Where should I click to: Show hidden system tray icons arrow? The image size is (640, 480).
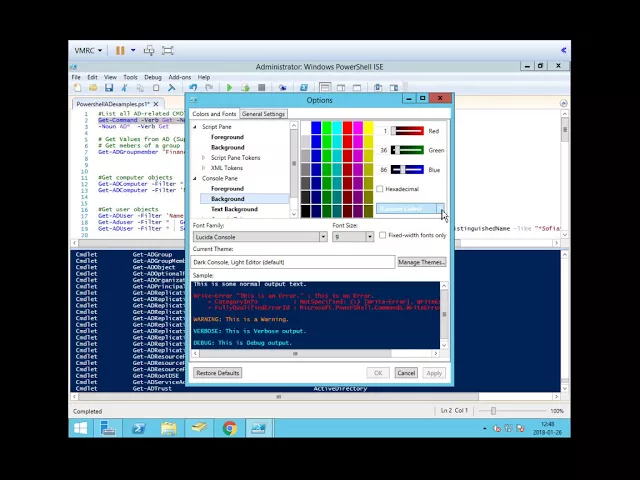tap(484, 428)
